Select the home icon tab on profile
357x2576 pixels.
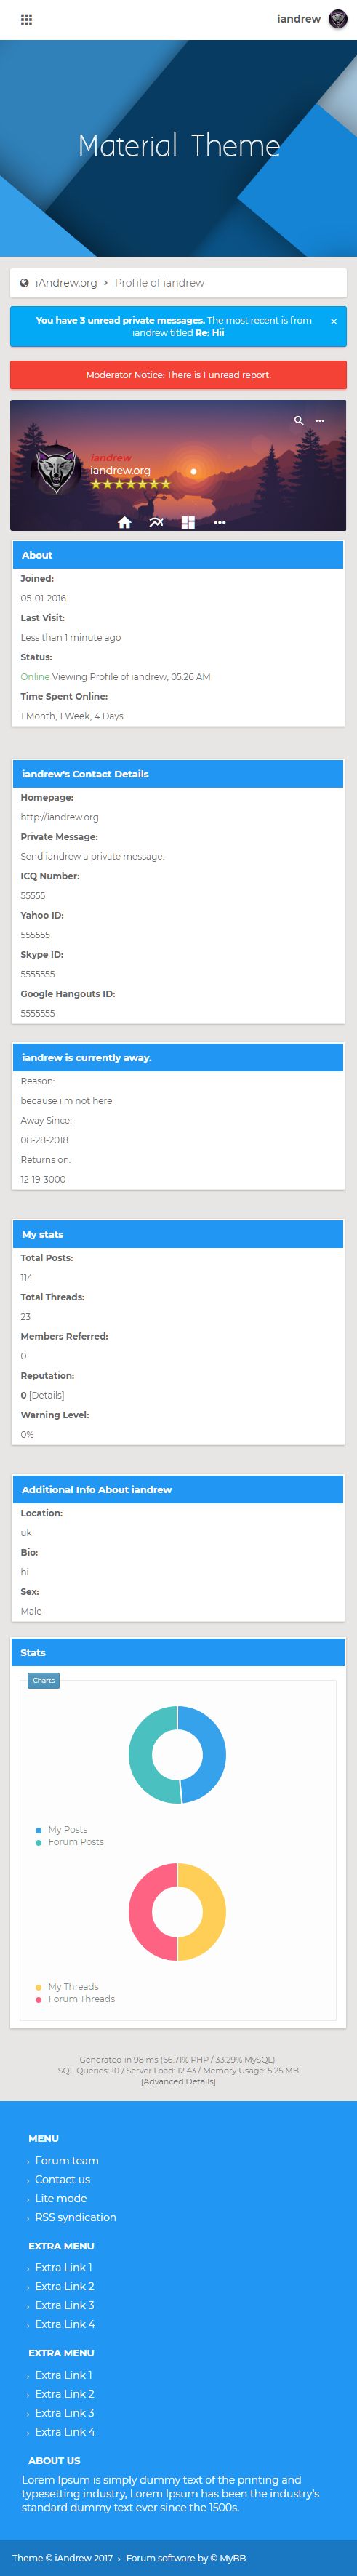124,522
